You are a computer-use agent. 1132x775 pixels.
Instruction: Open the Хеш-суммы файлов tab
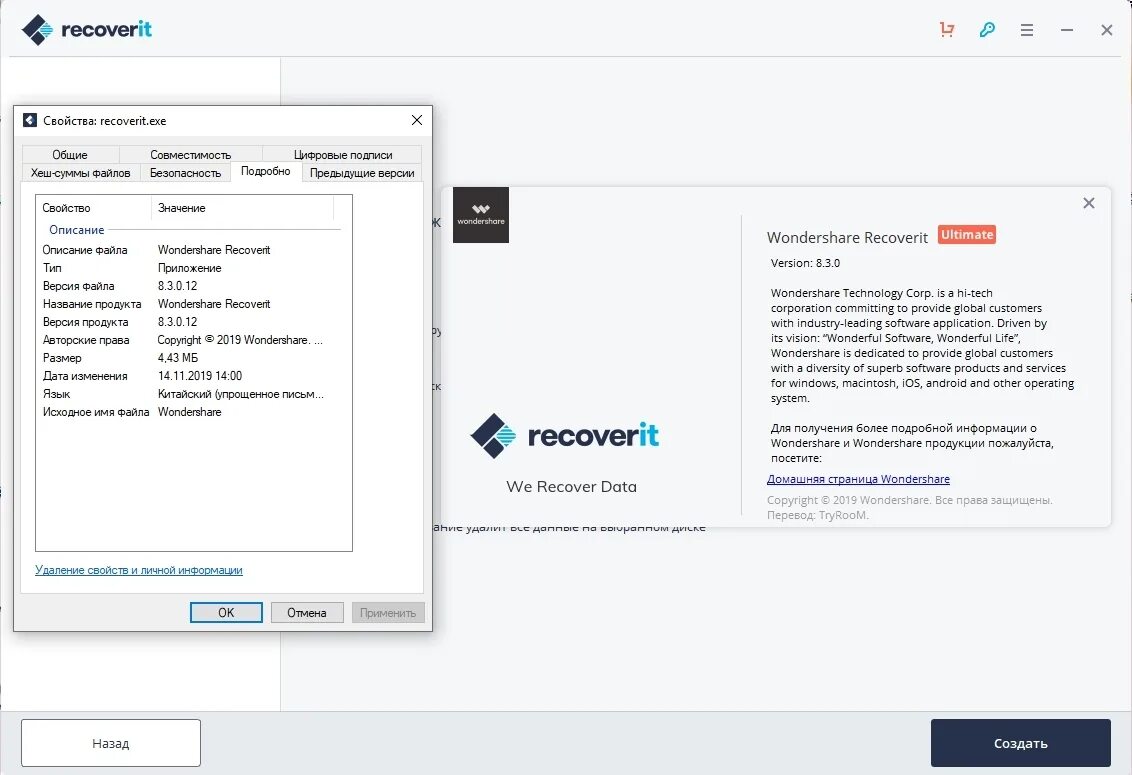point(81,173)
